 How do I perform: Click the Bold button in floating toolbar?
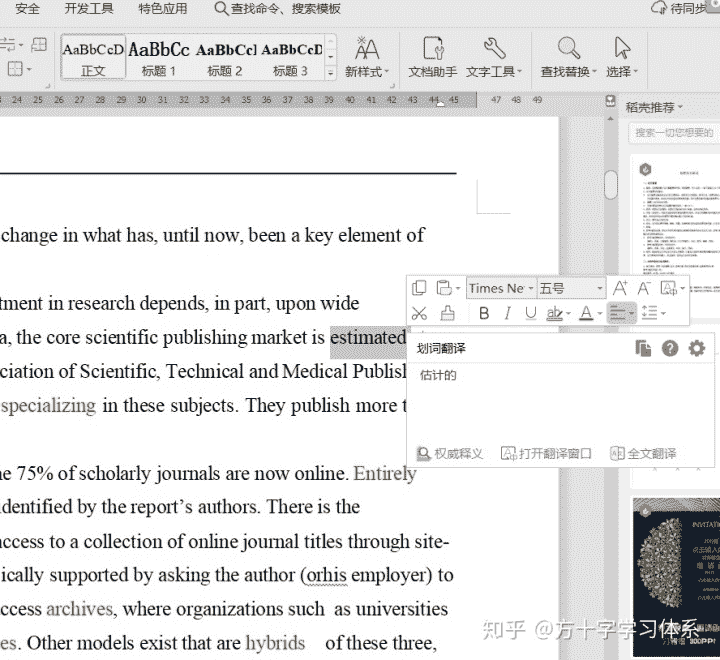point(484,314)
